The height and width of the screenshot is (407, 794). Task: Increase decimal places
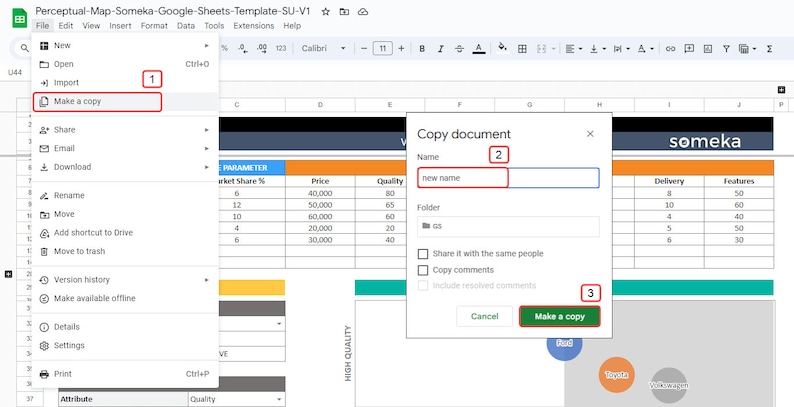(262, 49)
